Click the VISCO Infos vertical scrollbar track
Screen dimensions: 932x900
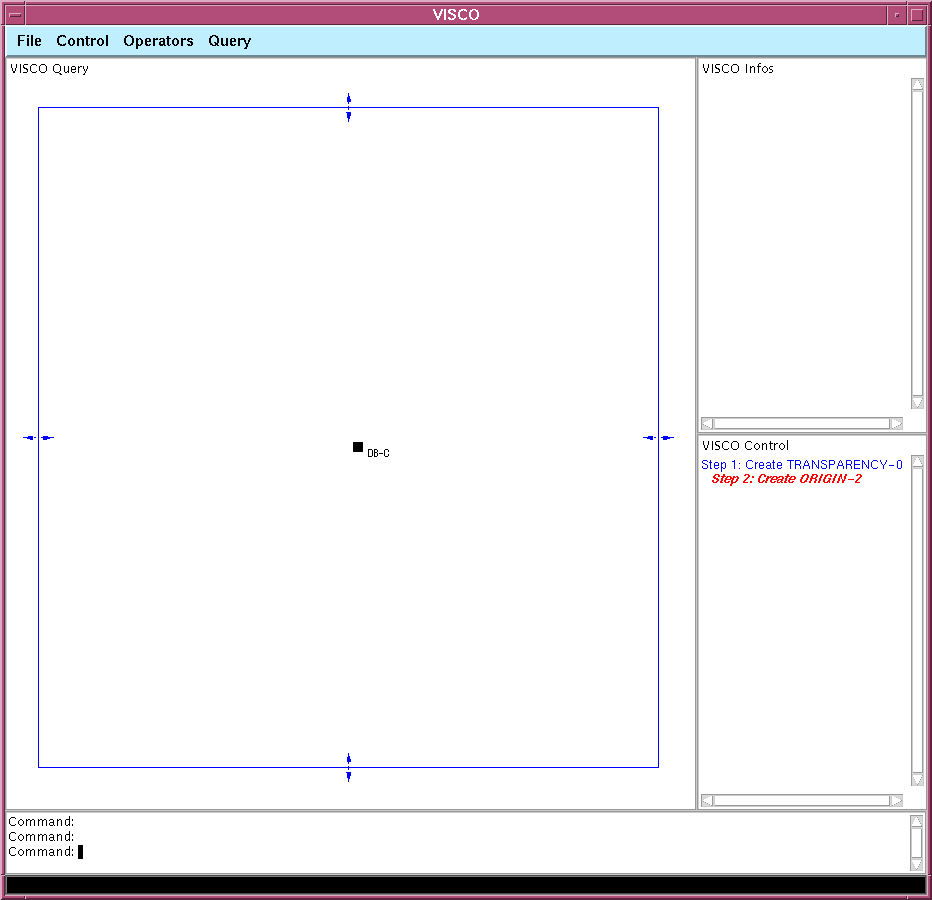point(918,244)
